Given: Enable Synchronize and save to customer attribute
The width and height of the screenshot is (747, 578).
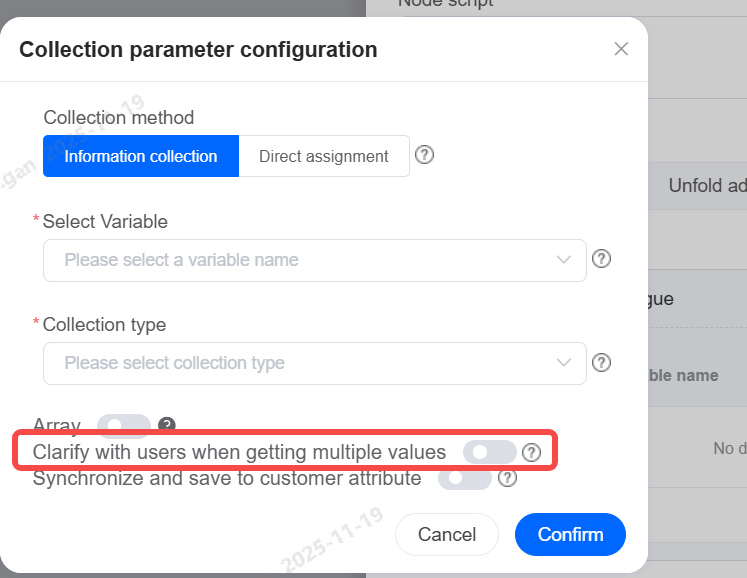Looking at the screenshot, I should click(x=465, y=478).
